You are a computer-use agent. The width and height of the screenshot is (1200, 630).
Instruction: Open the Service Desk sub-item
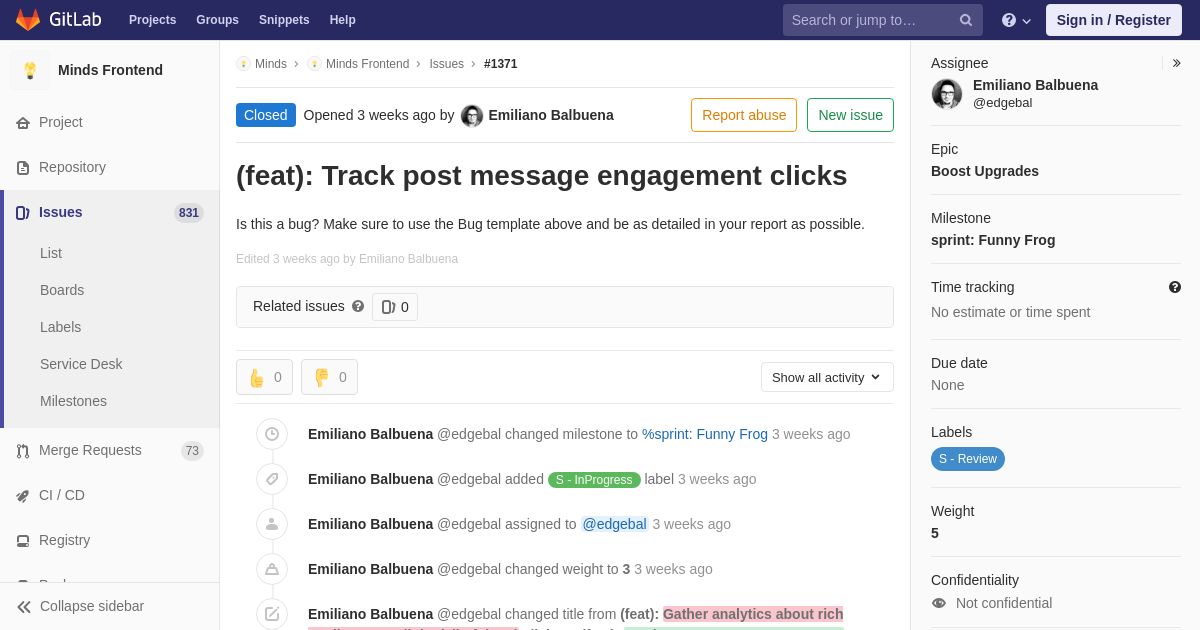point(81,364)
